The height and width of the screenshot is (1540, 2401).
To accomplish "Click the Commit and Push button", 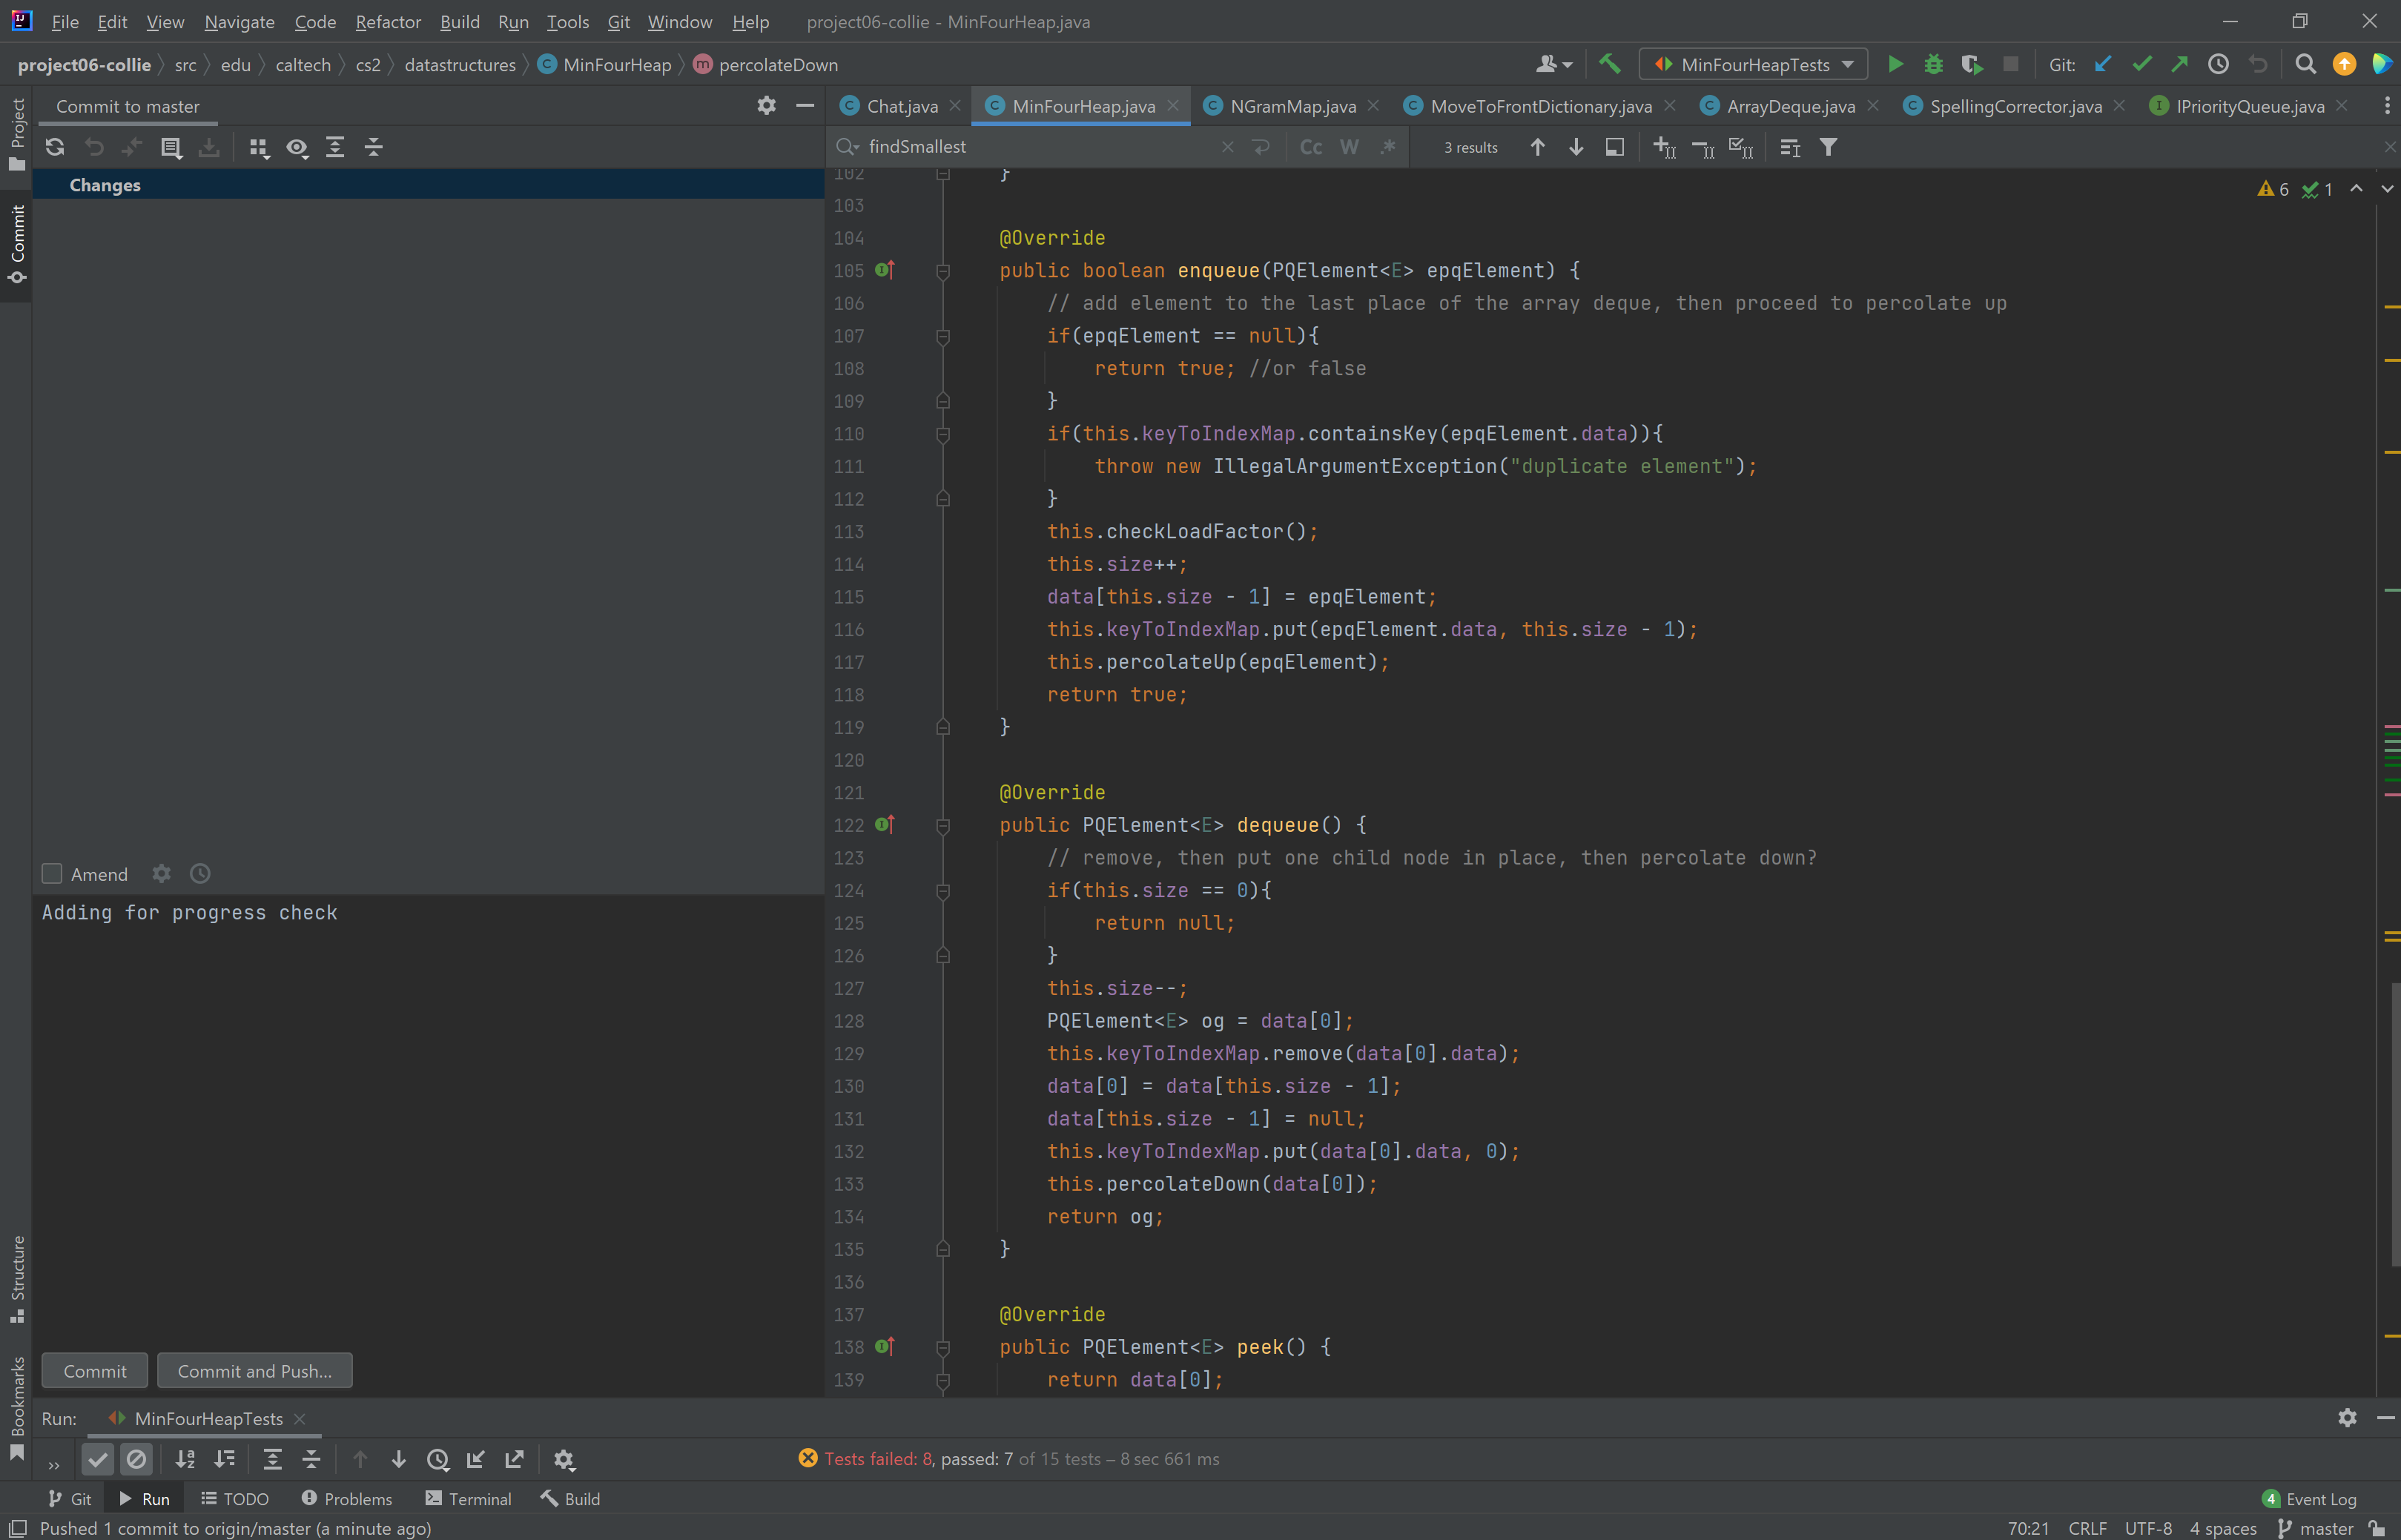I will 254,1371.
